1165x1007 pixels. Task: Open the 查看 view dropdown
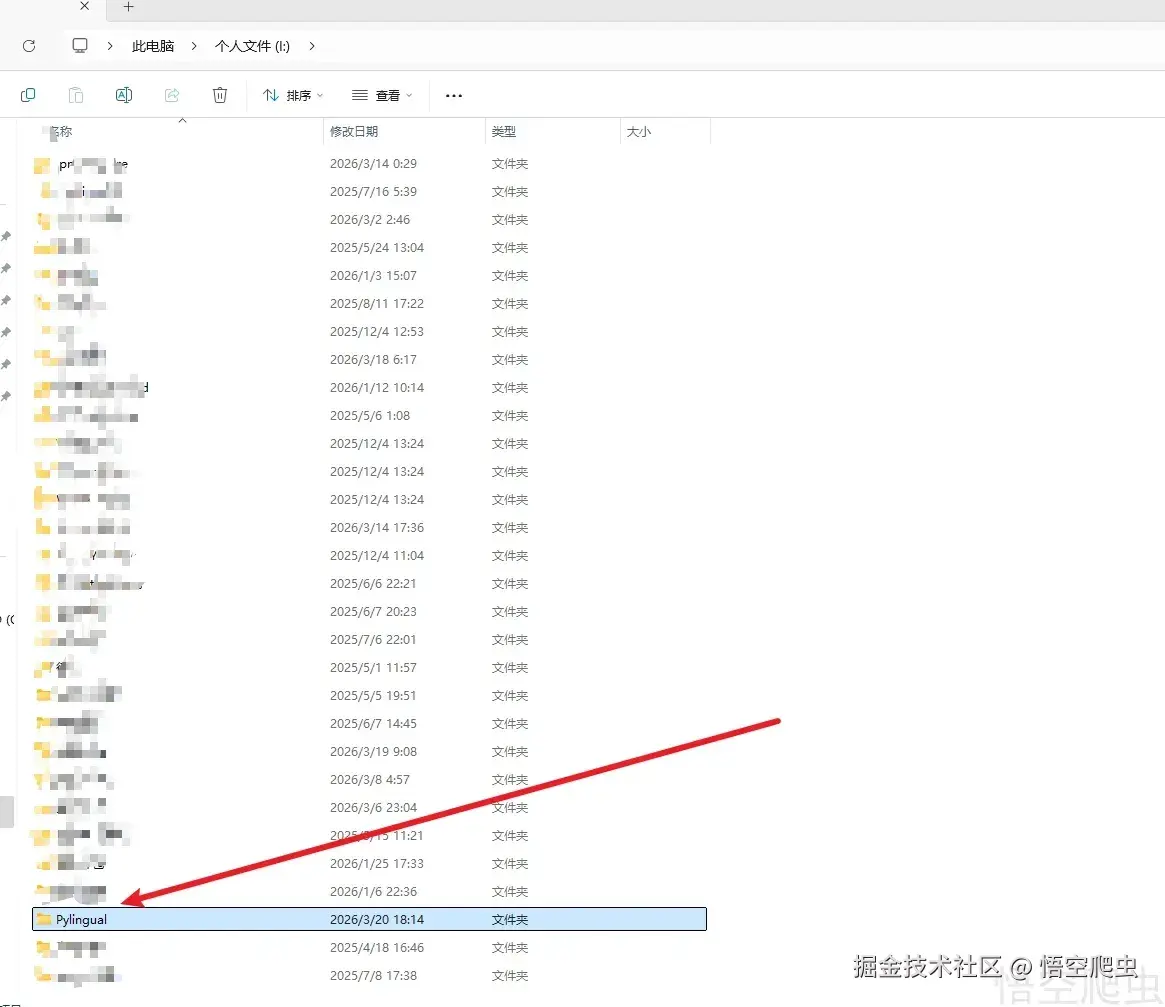pos(382,95)
